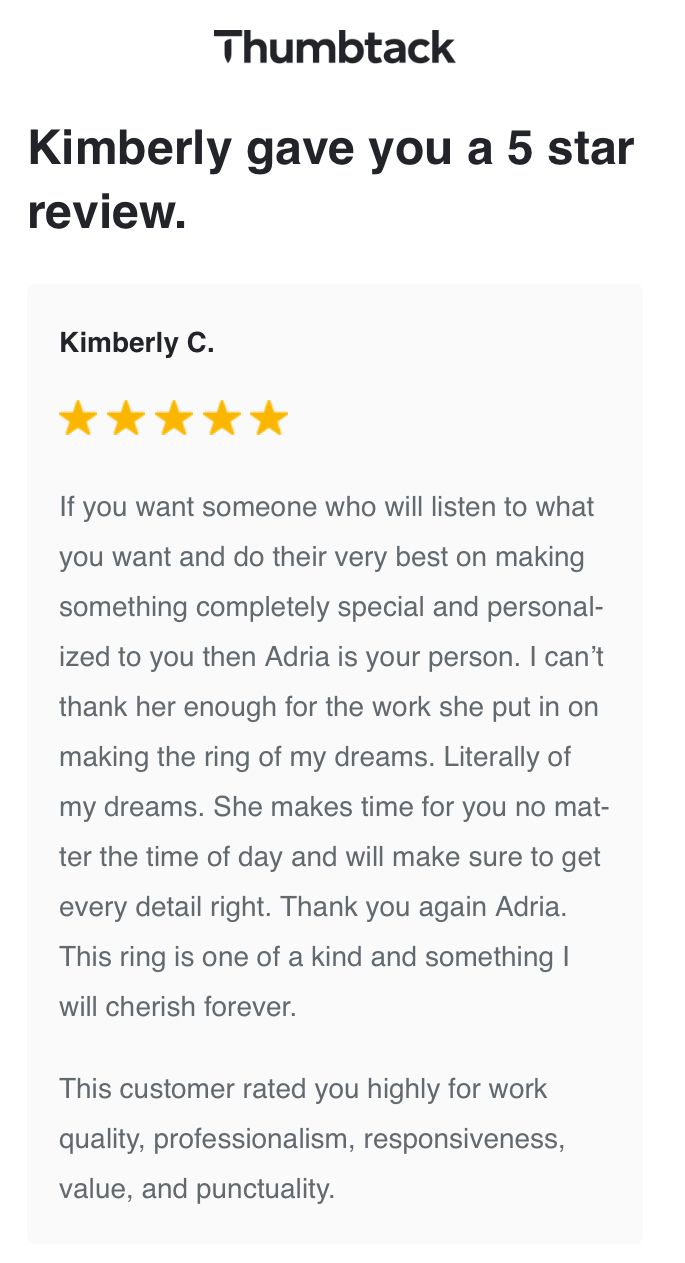
Task: Click 'value, and punctuality.' text
Action: pos(196,1188)
